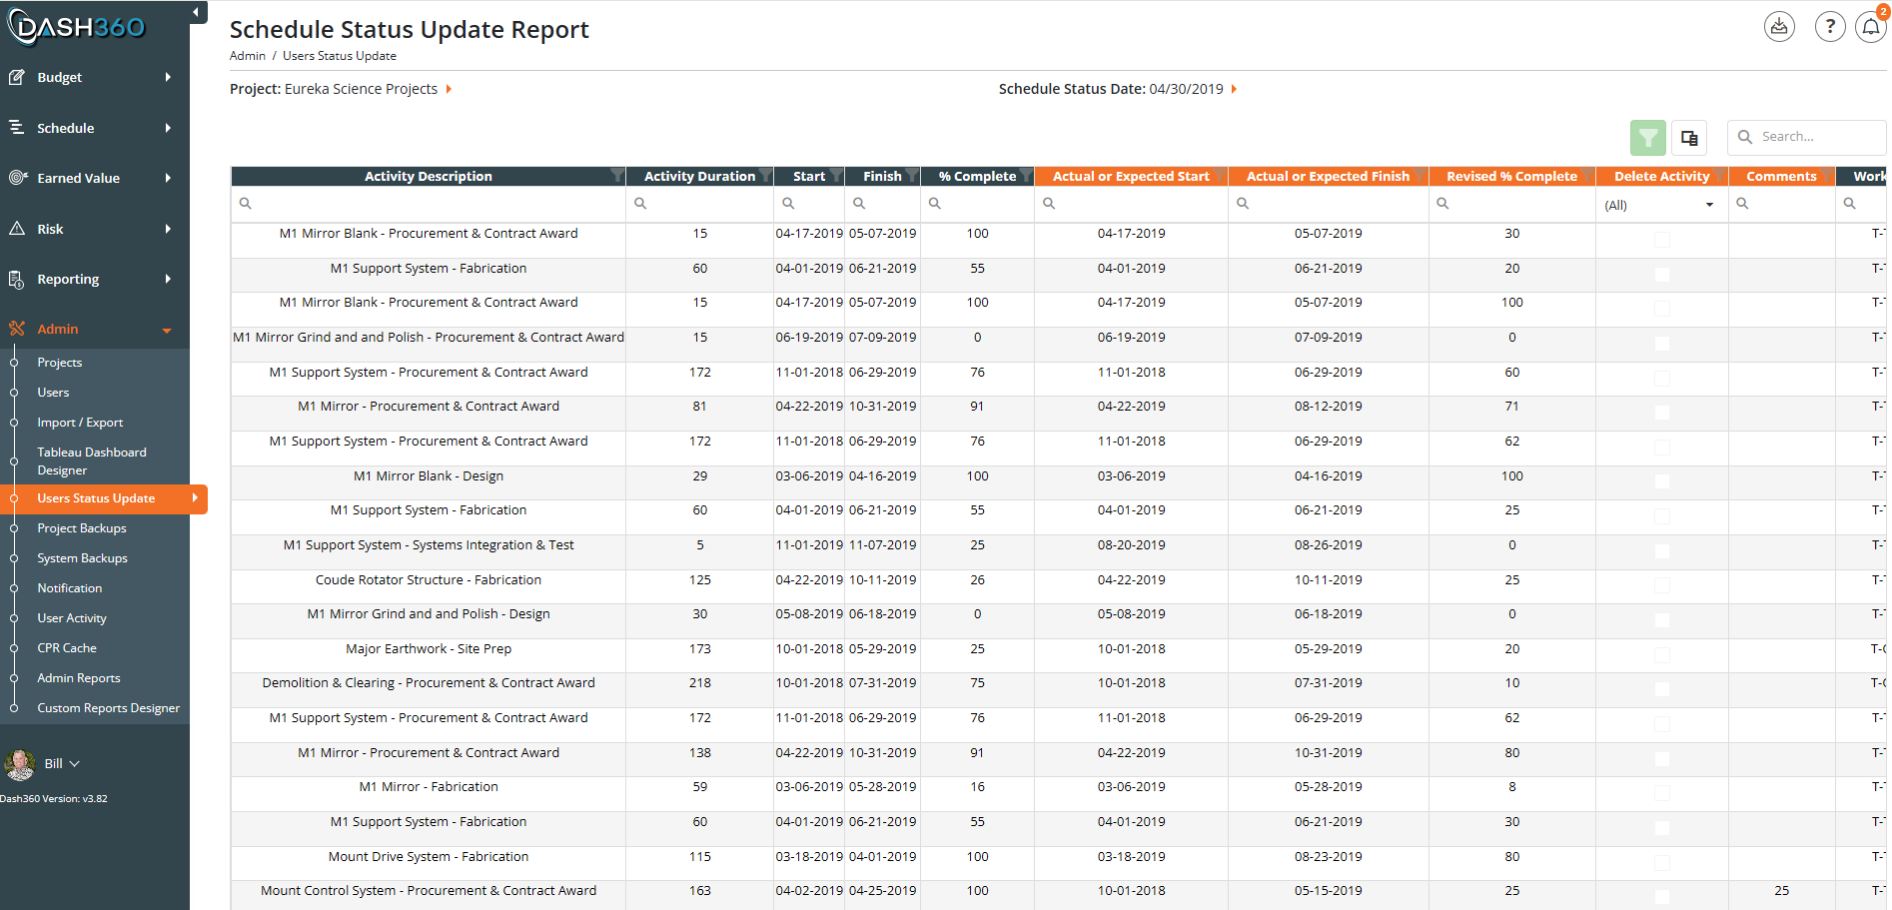Open Tableau Dashboard Designer
1892x910 pixels.
(92, 461)
